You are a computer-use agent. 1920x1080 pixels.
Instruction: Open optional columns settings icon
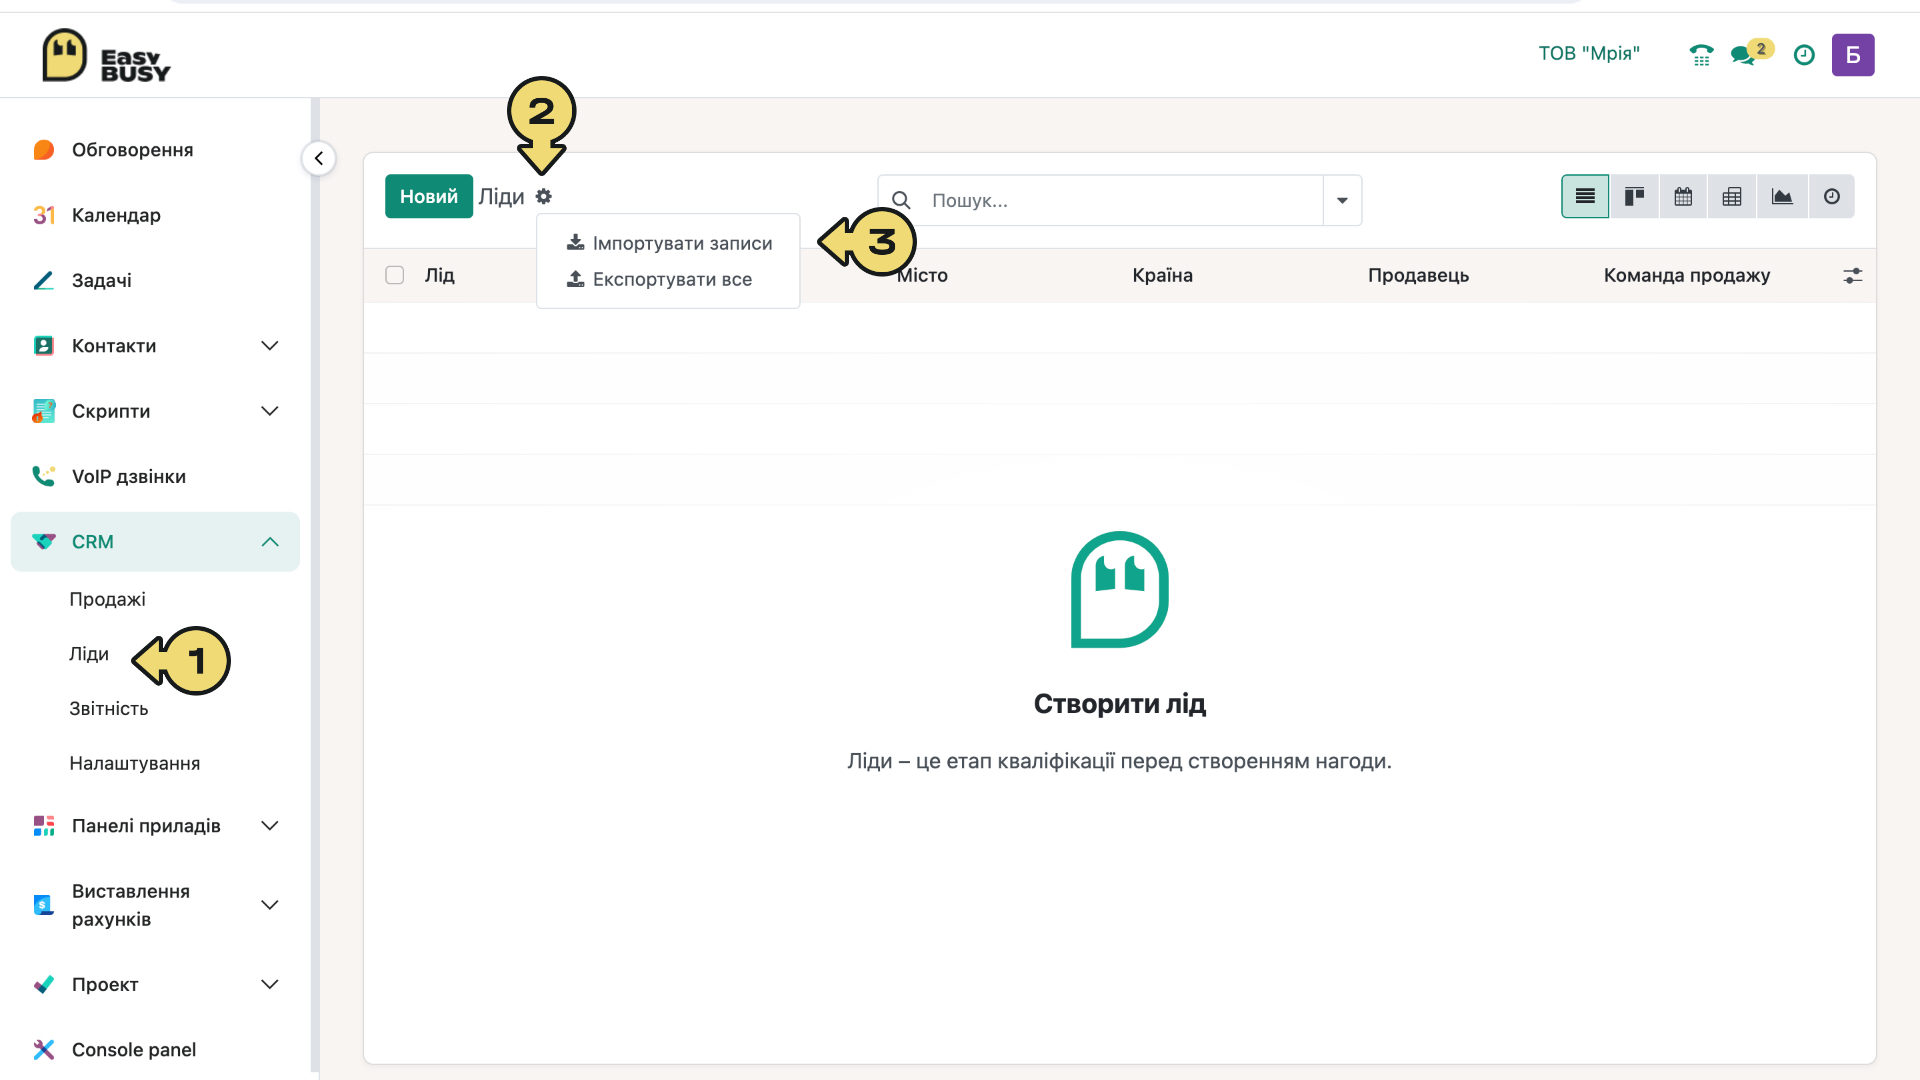coord(1853,275)
